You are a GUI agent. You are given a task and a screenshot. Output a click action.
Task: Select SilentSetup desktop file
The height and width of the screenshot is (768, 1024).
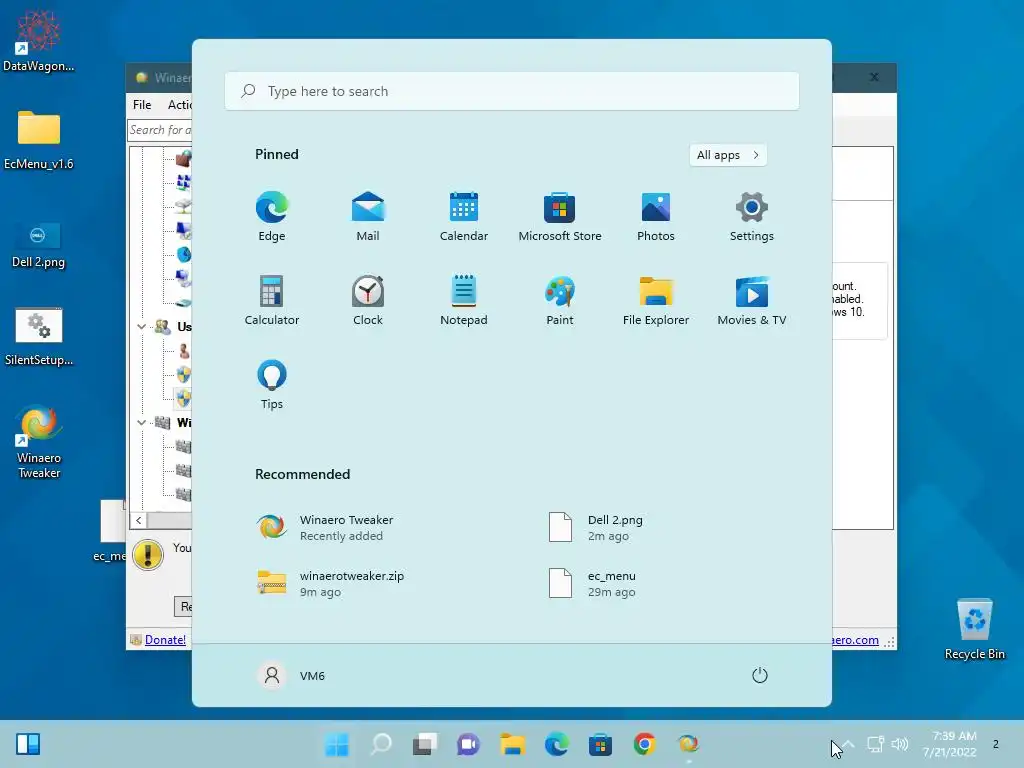point(39,336)
